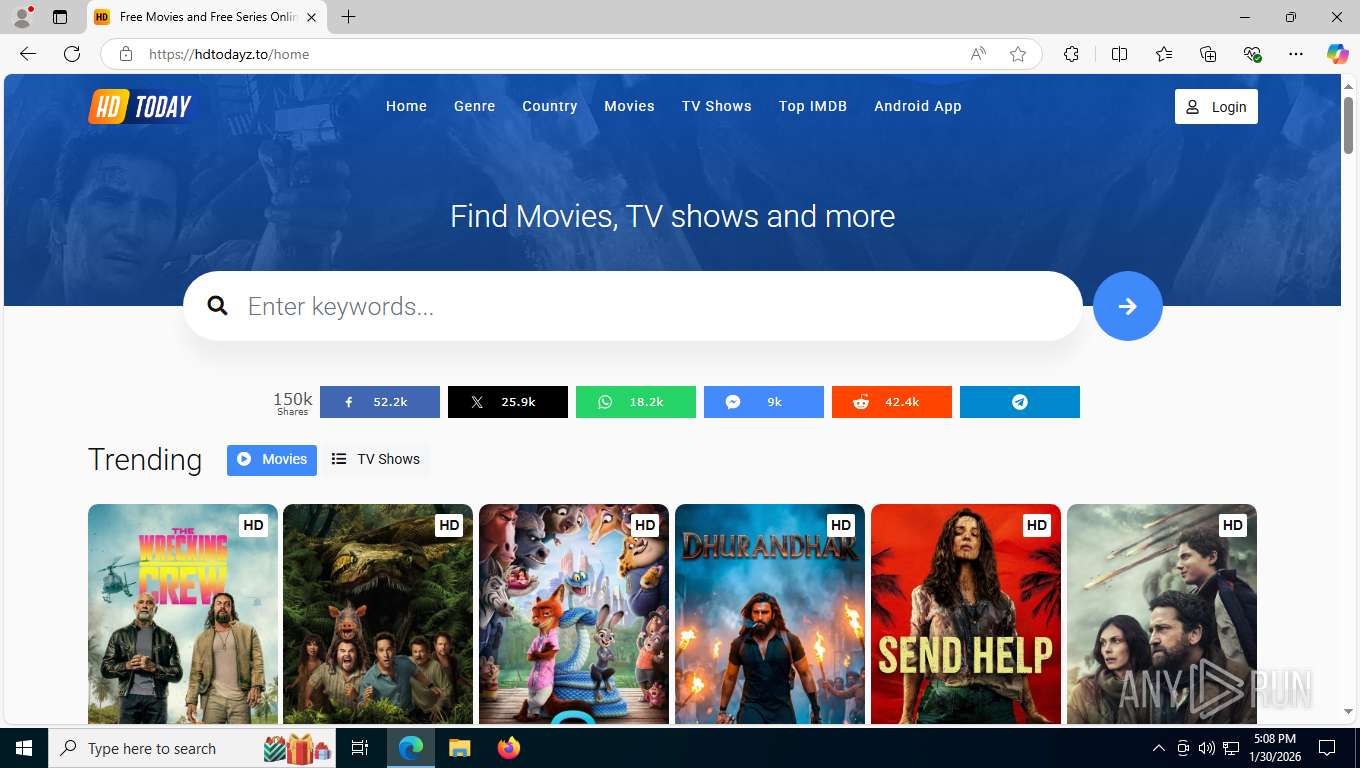The width and height of the screenshot is (1360, 768).
Task: Open tab actions menu icon
Action: [60, 17]
